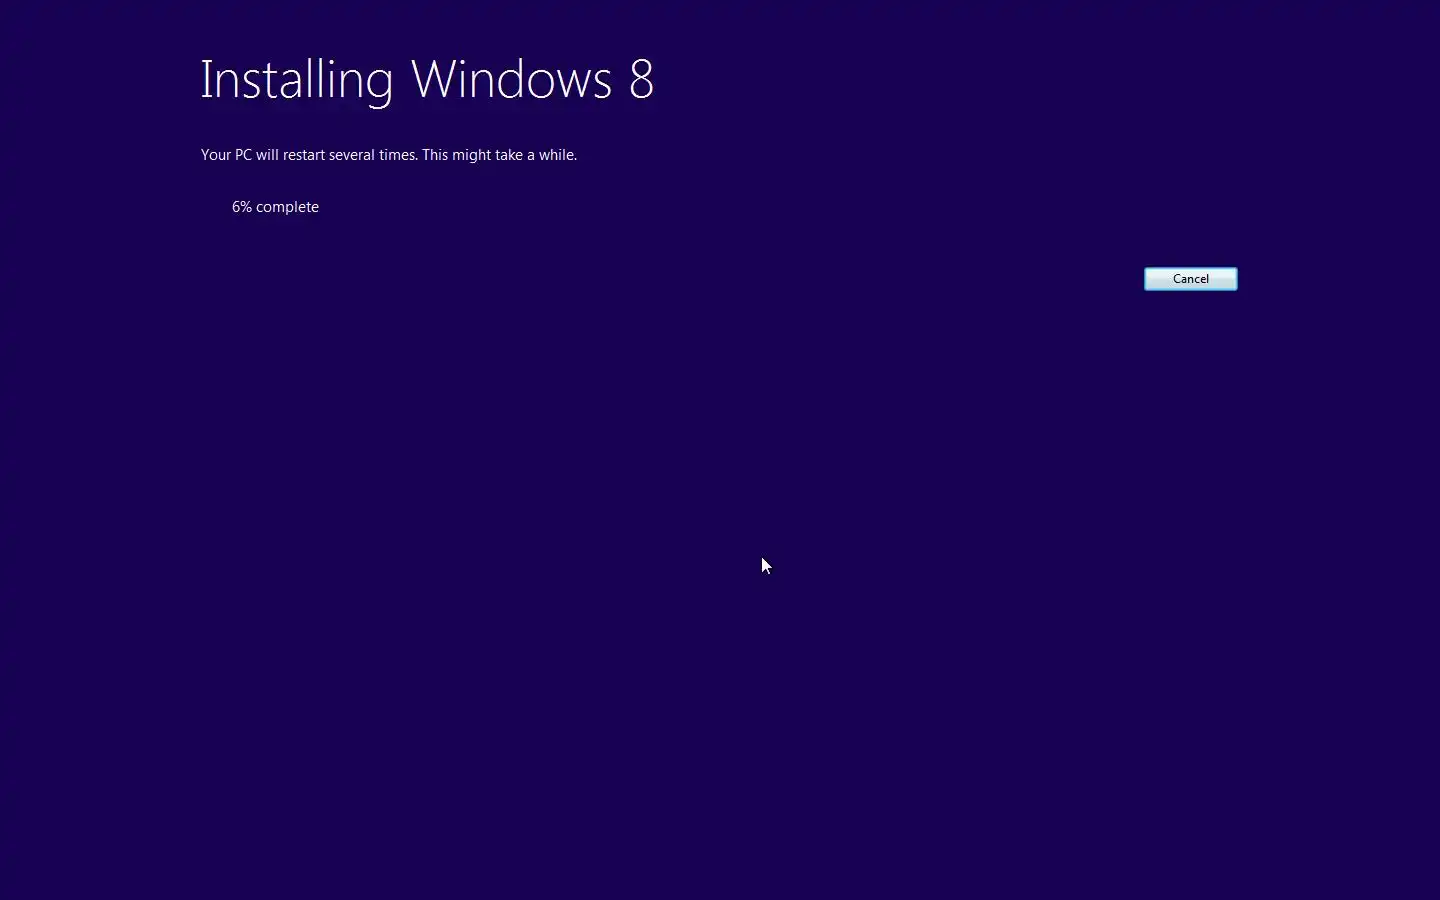1440x900 pixels.
Task: Select the '6% complete' progress text
Action: tap(275, 207)
